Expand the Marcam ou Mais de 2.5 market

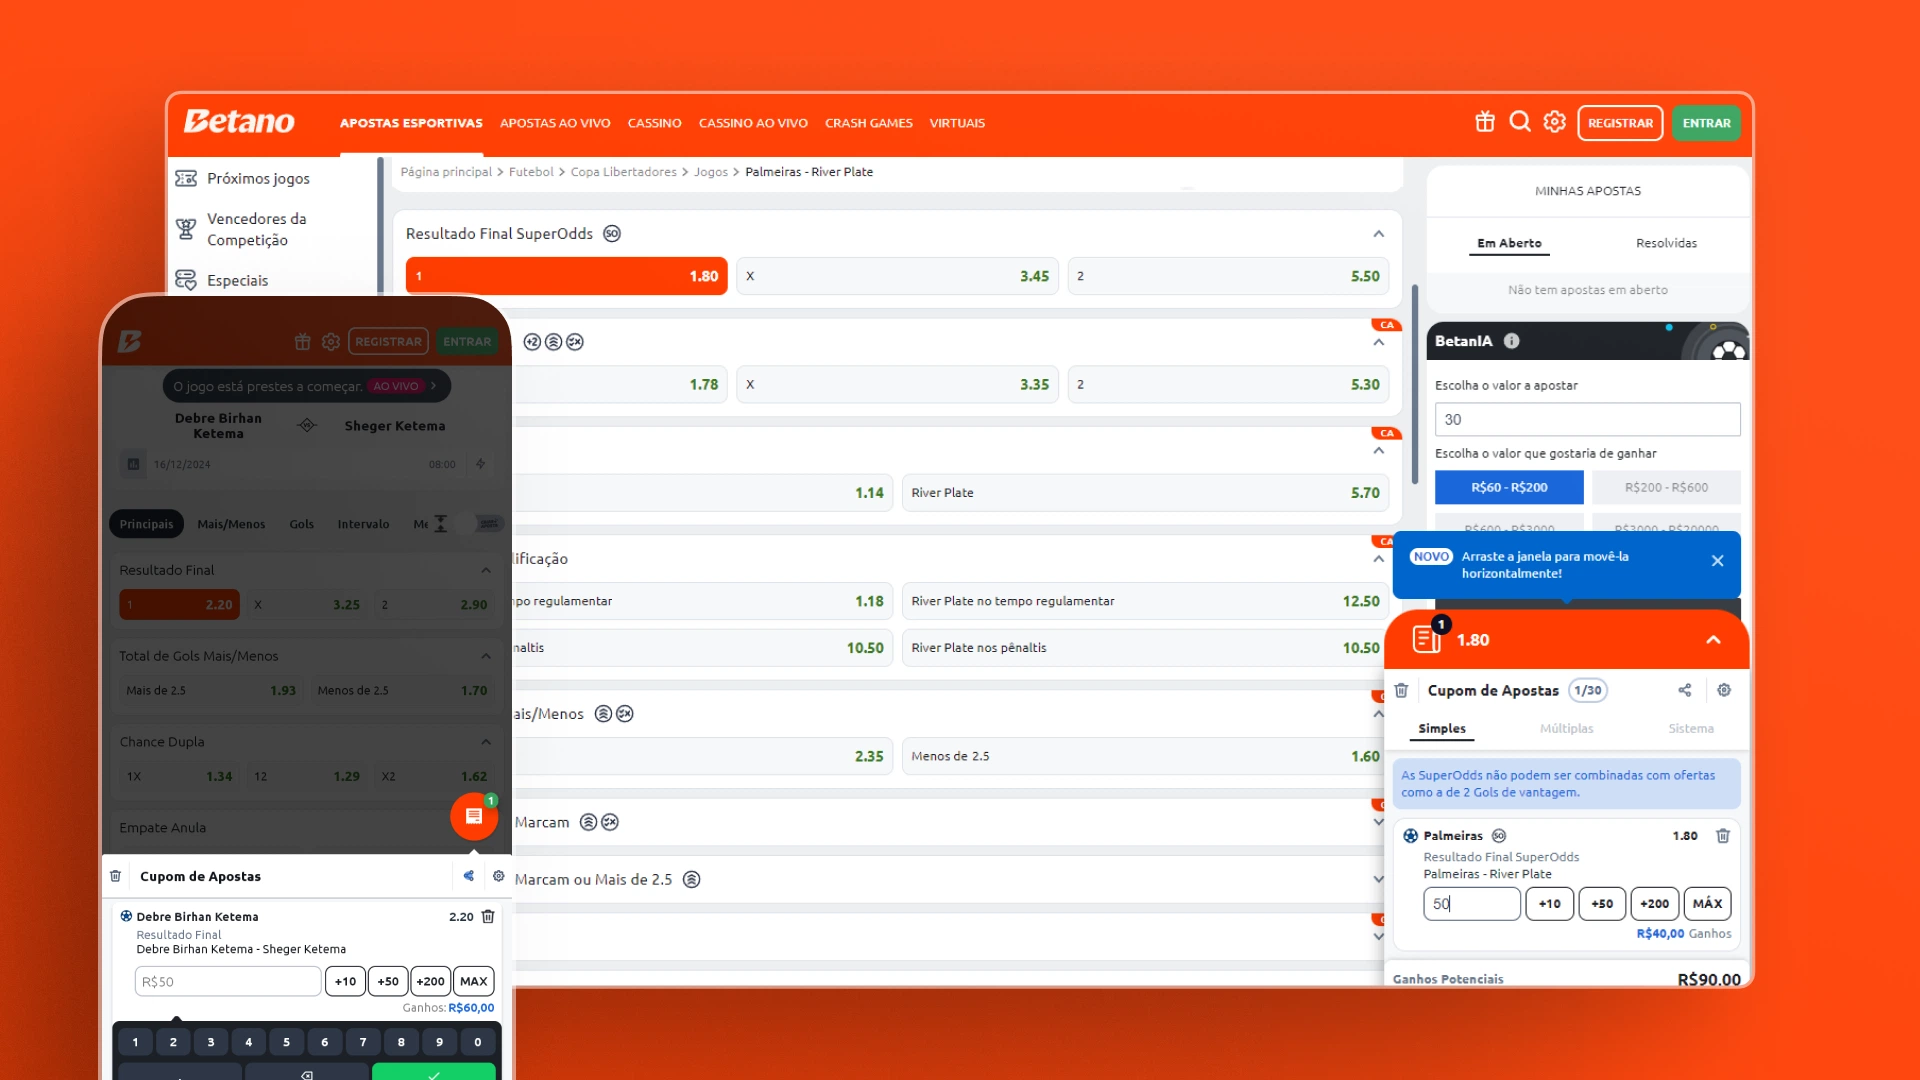(x=1378, y=880)
